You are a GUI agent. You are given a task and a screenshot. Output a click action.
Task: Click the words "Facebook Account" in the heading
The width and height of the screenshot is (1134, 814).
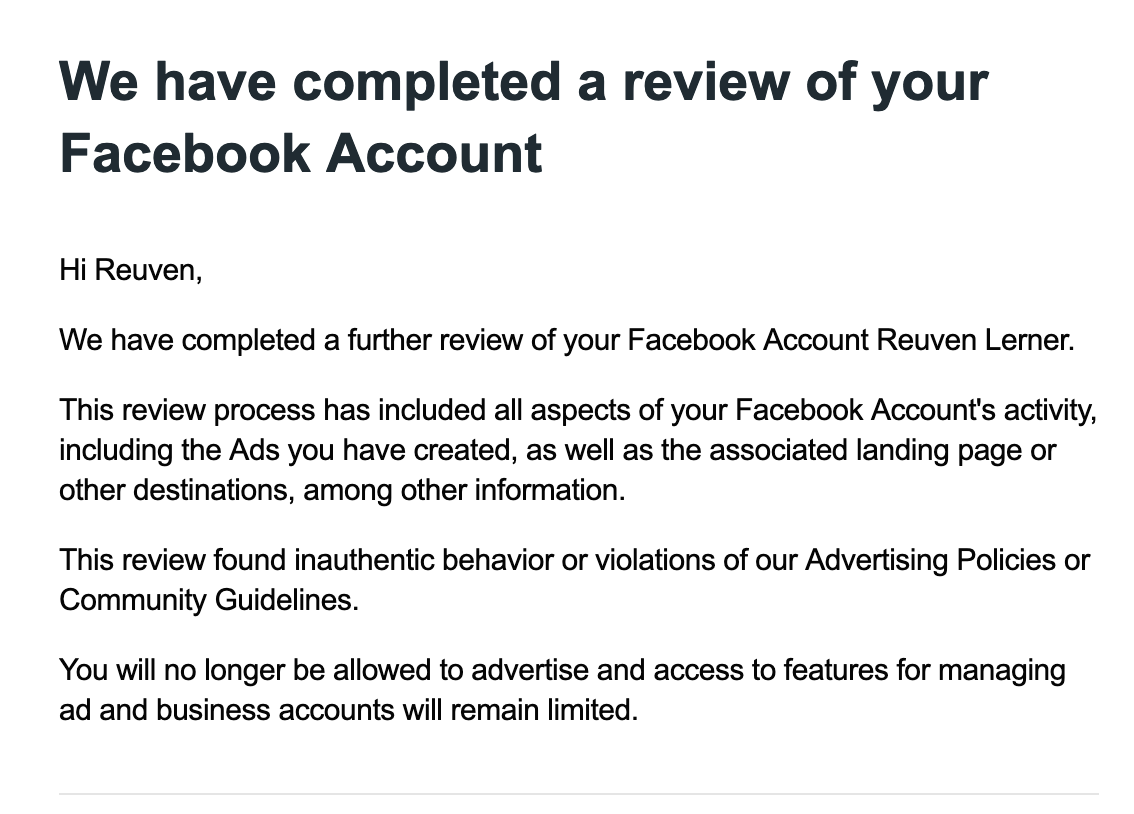pyautogui.click(x=301, y=154)
